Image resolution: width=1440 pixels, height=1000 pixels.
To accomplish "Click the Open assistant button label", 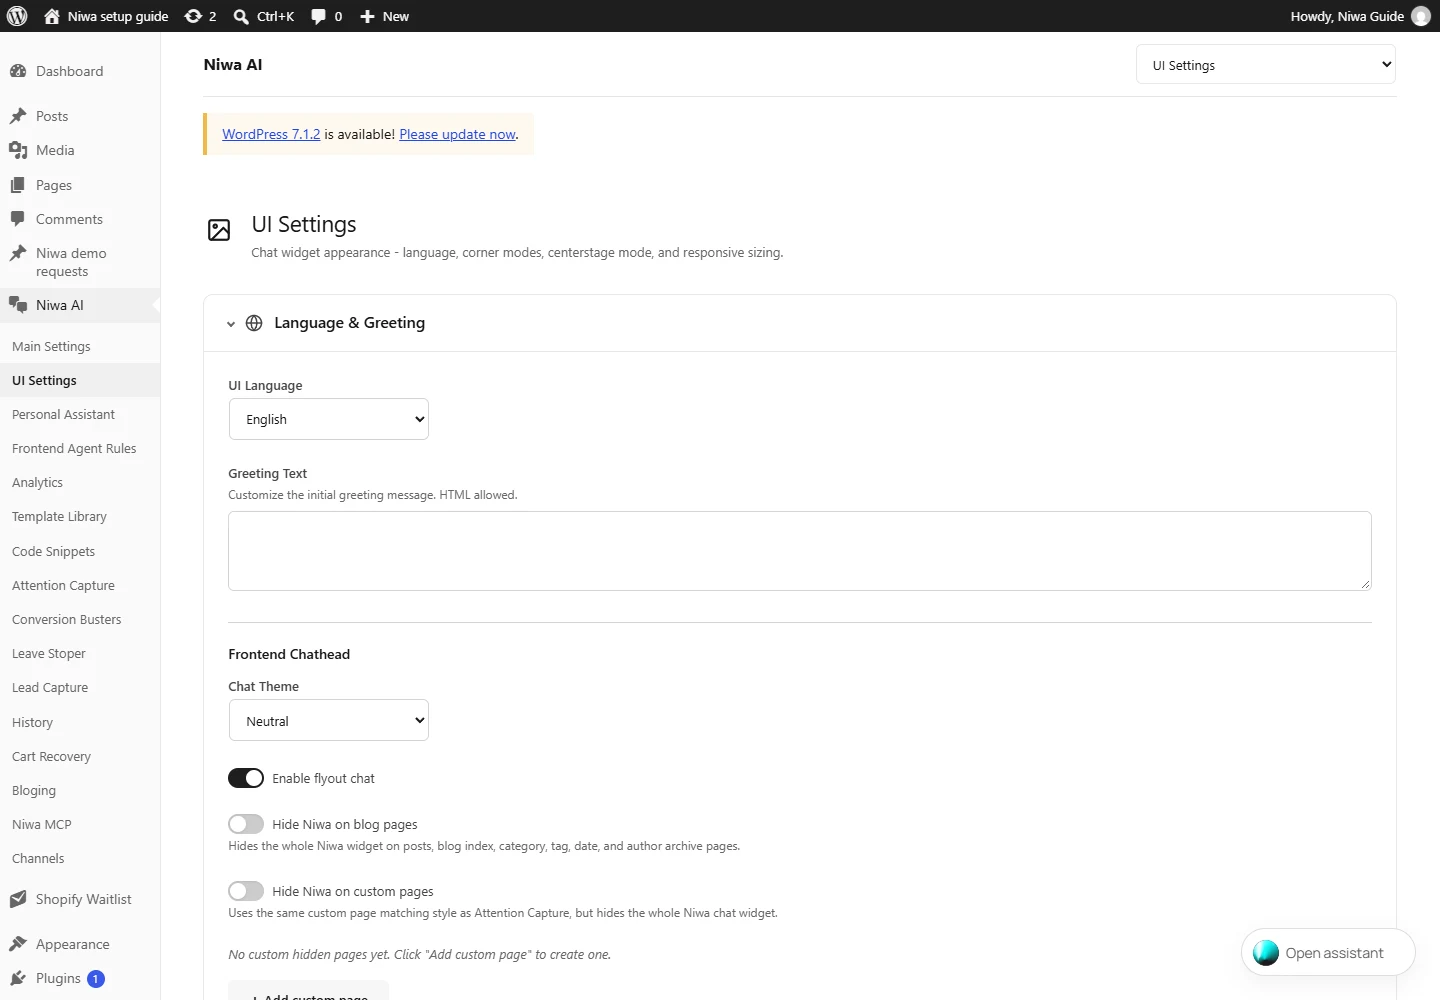I will [x=1334, y=953].
